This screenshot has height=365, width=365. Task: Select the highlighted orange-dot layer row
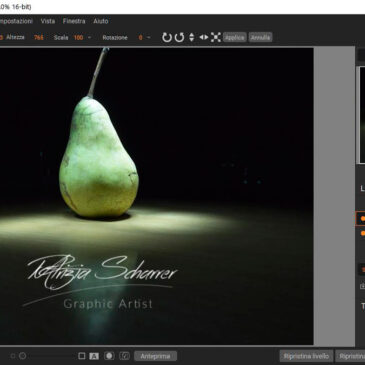coord(360,219)
